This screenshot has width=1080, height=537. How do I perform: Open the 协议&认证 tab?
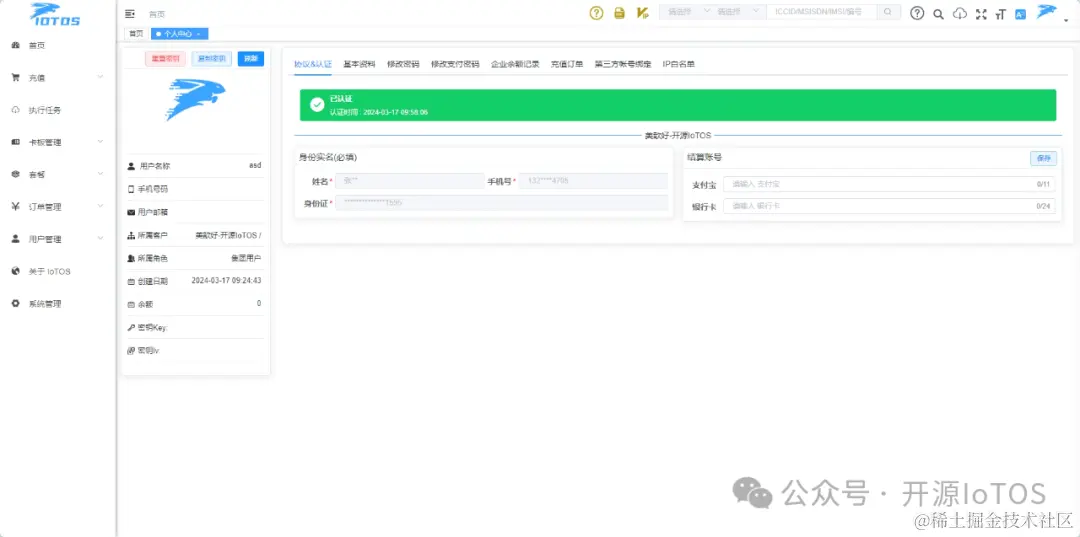(313, 64)
